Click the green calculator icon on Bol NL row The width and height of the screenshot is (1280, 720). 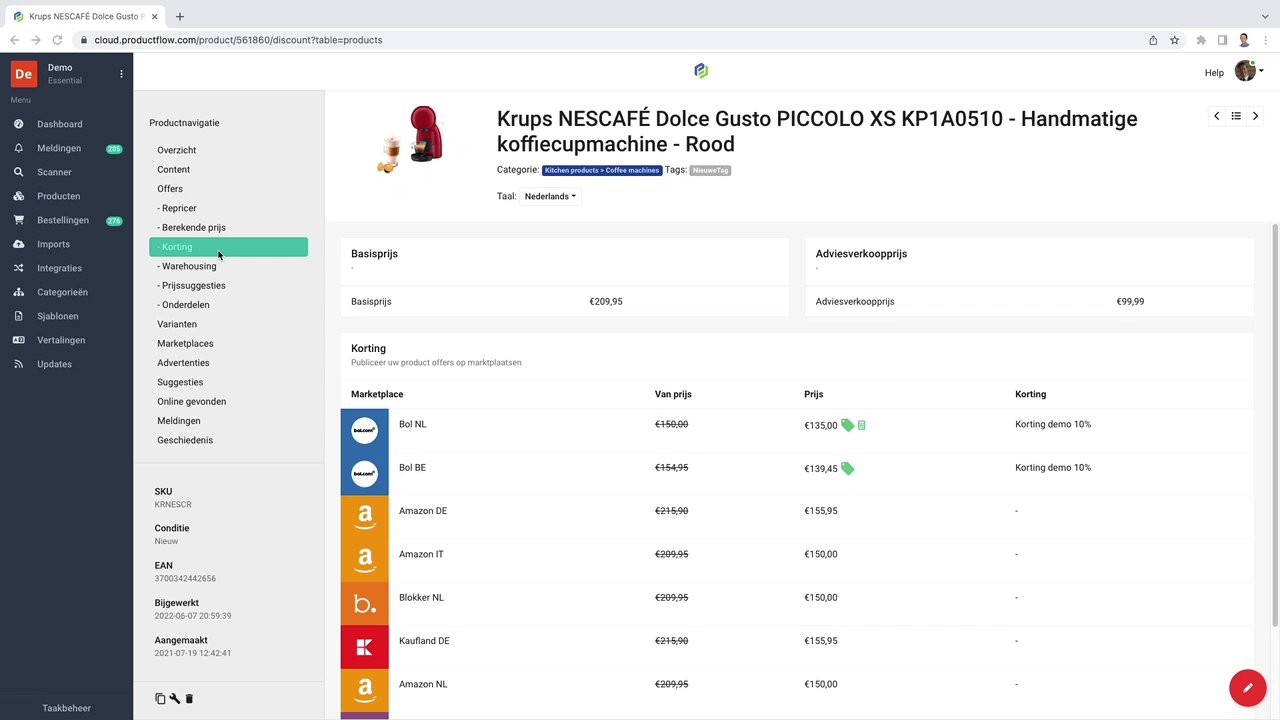(862, 425)
